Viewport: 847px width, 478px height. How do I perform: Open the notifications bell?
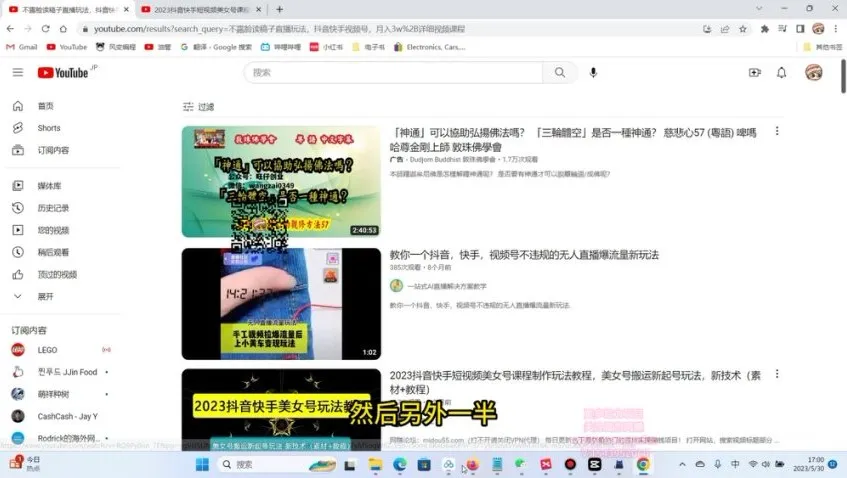(x=782, y=72)
